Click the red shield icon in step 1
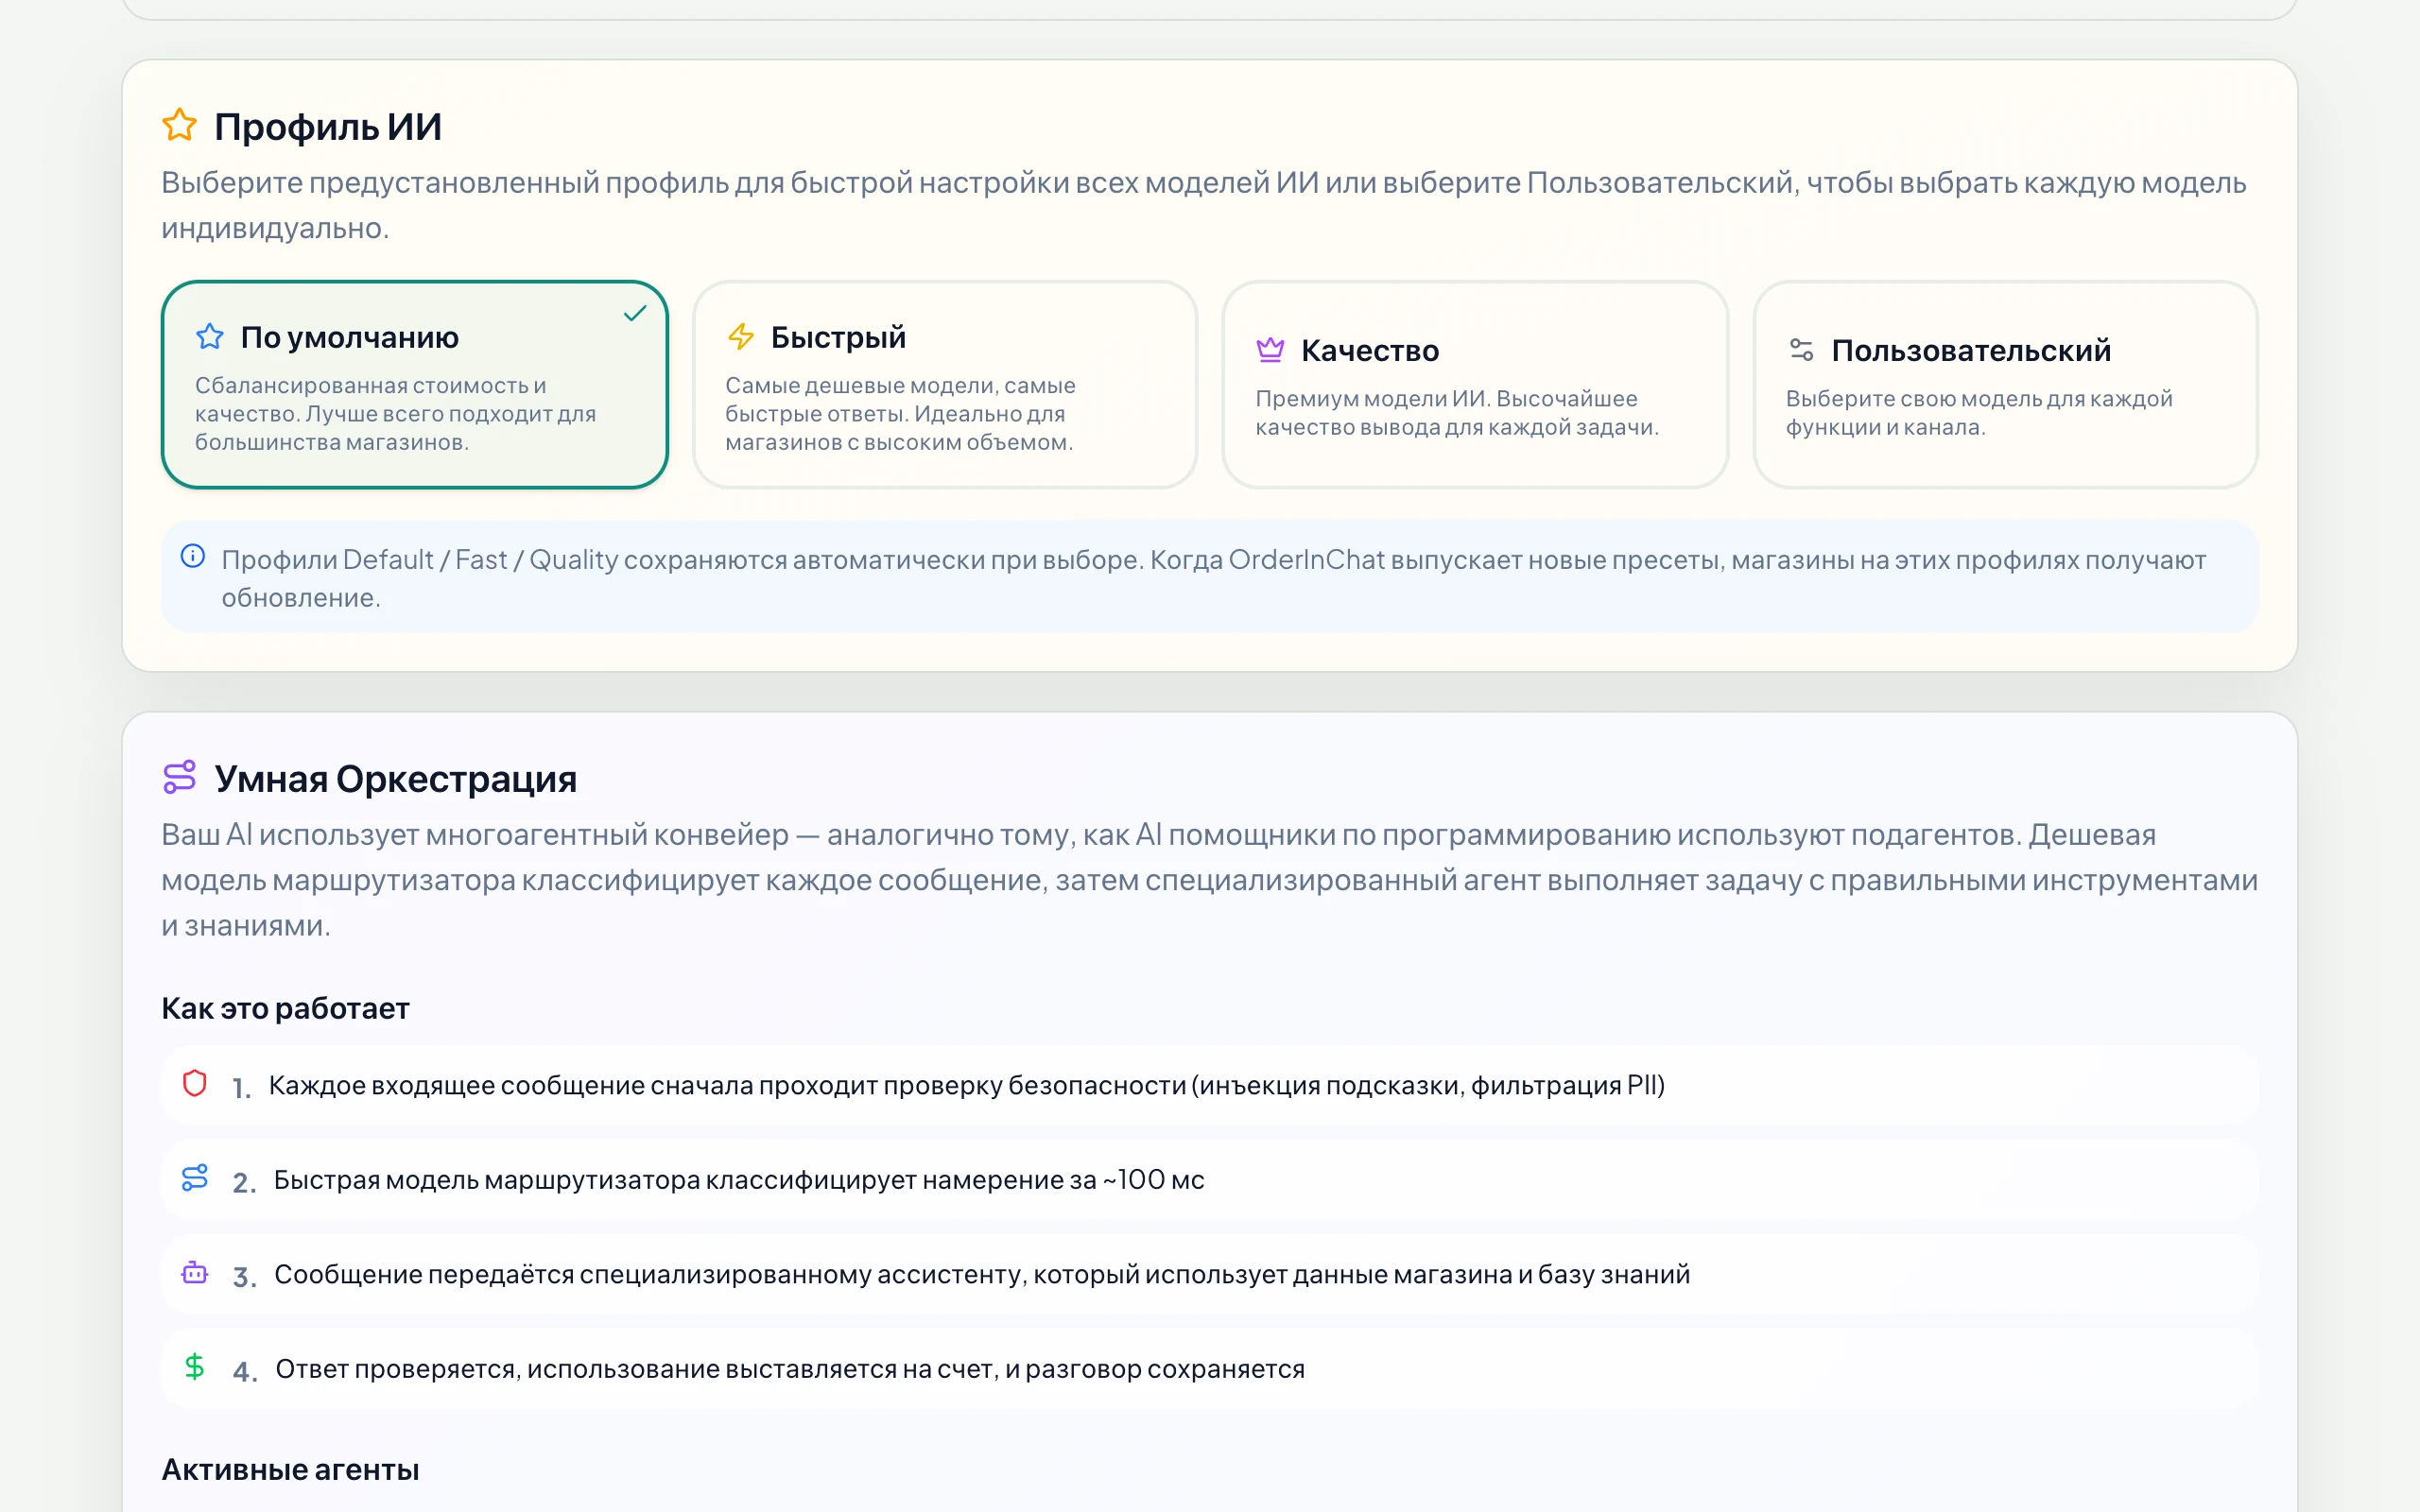The image size is (2420, 1512). pos(195,1083)
